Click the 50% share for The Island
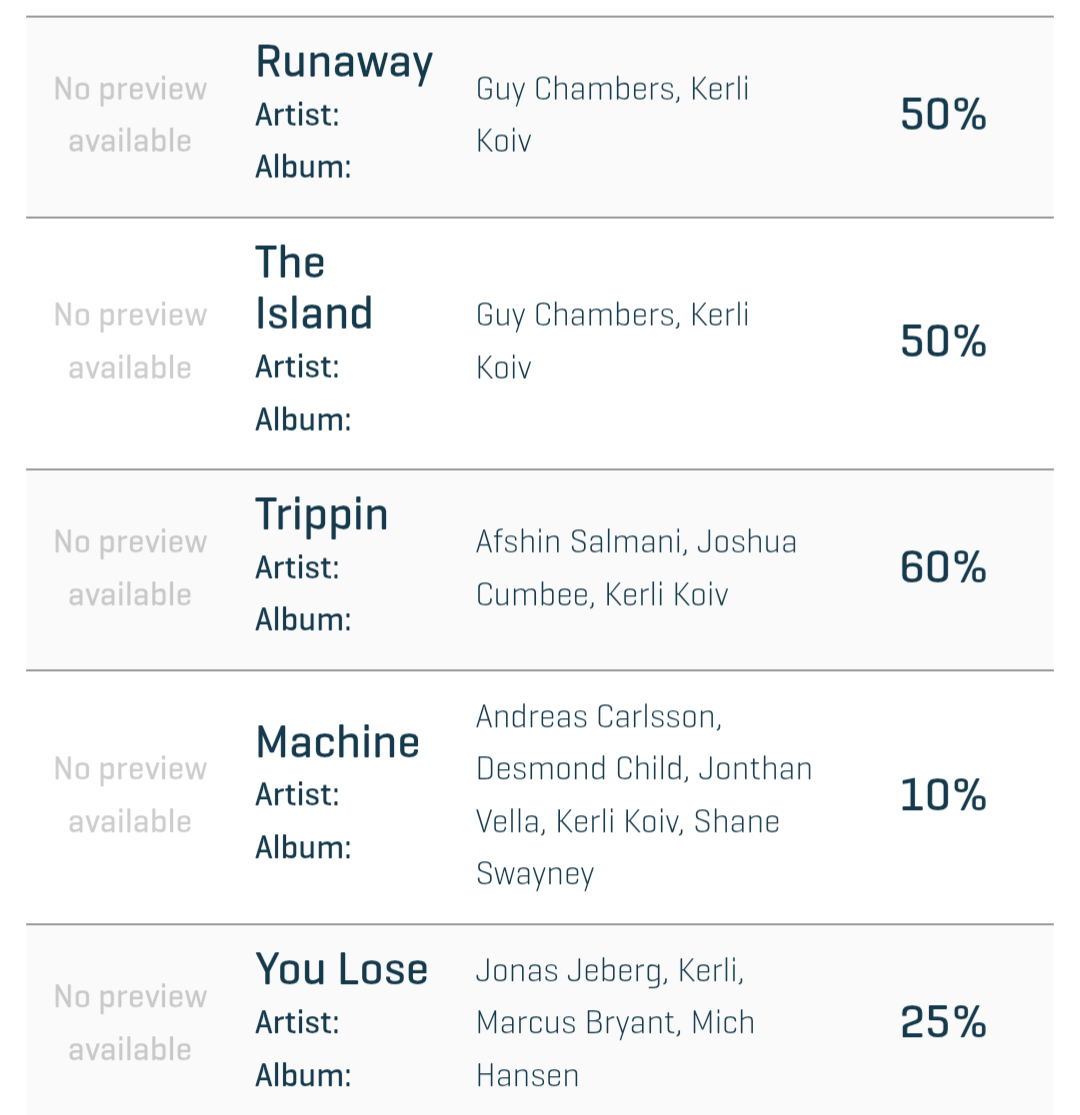 943,342
